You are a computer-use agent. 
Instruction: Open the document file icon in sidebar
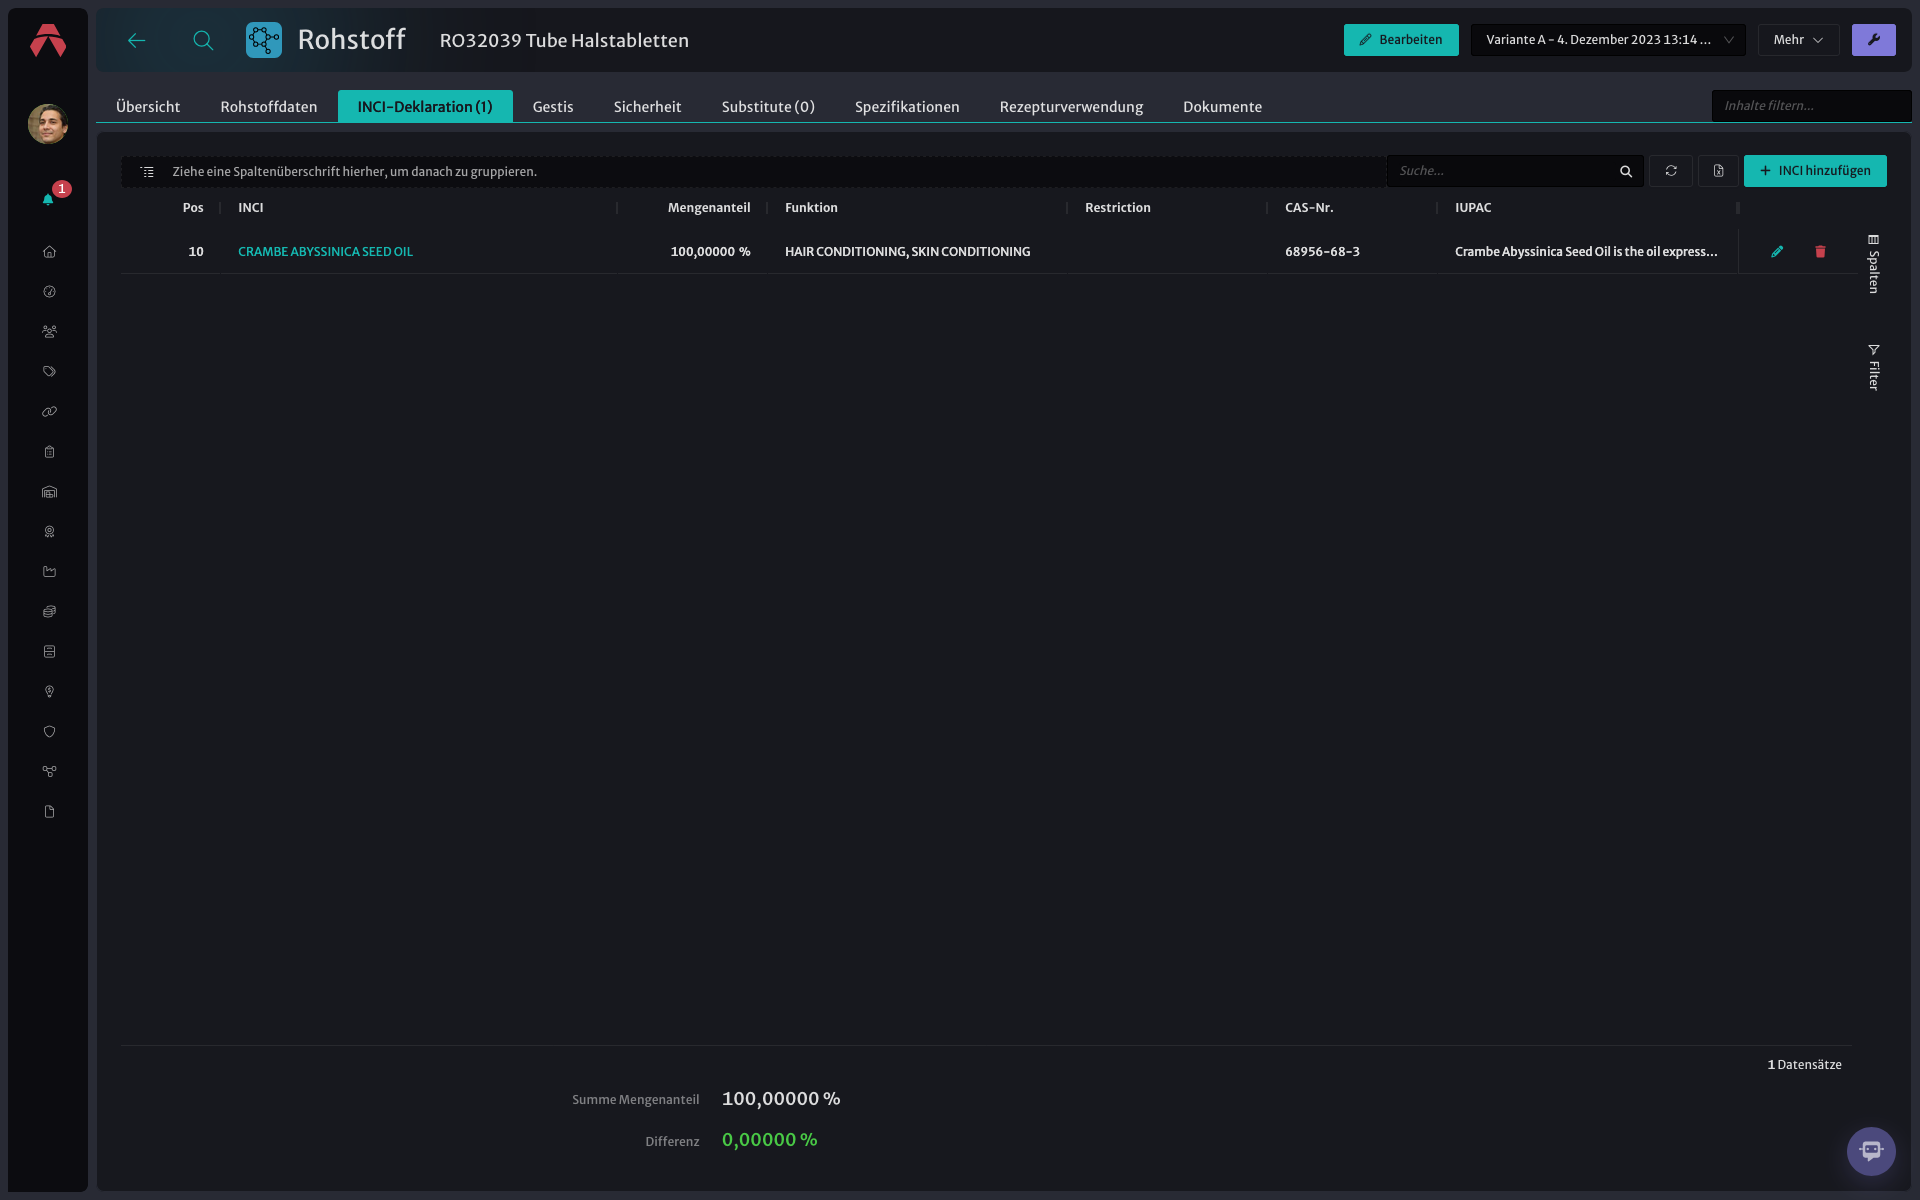click(x=49, y=812)
